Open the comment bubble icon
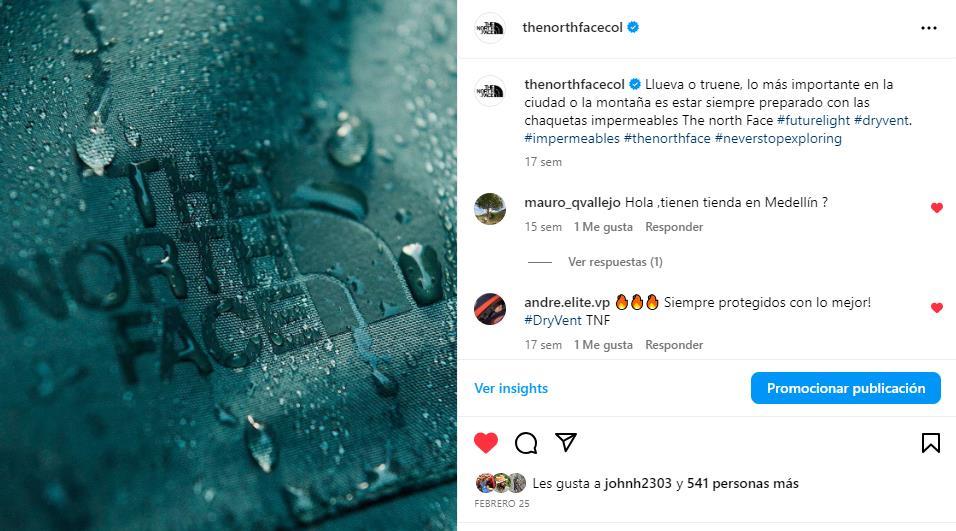 point(526,443)
